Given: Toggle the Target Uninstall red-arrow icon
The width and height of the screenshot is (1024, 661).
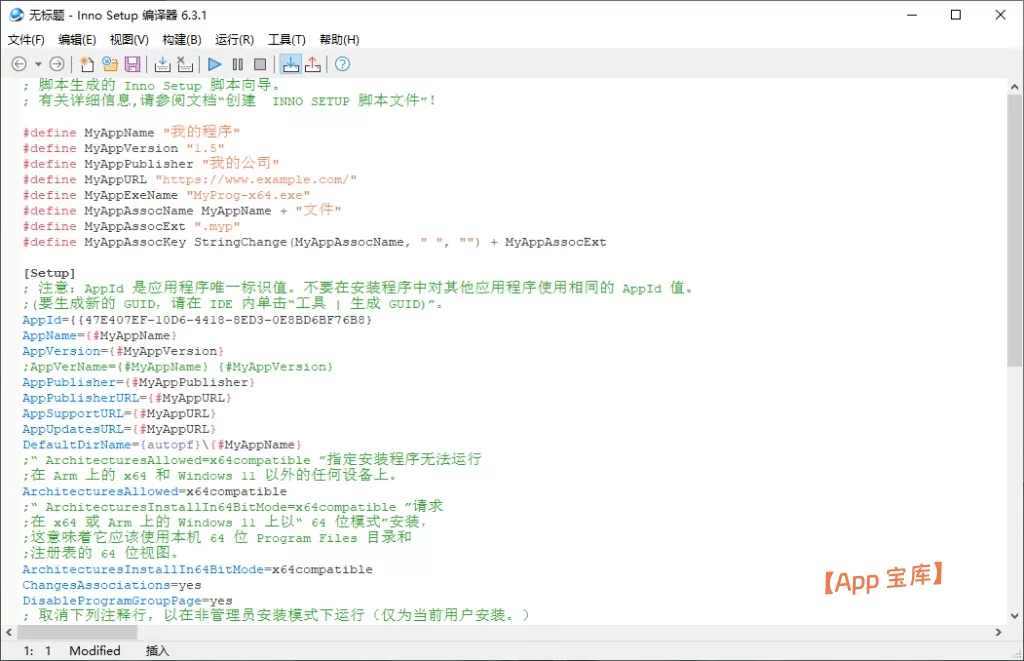Looking at the screenshot, I should [x=313, y=64].
